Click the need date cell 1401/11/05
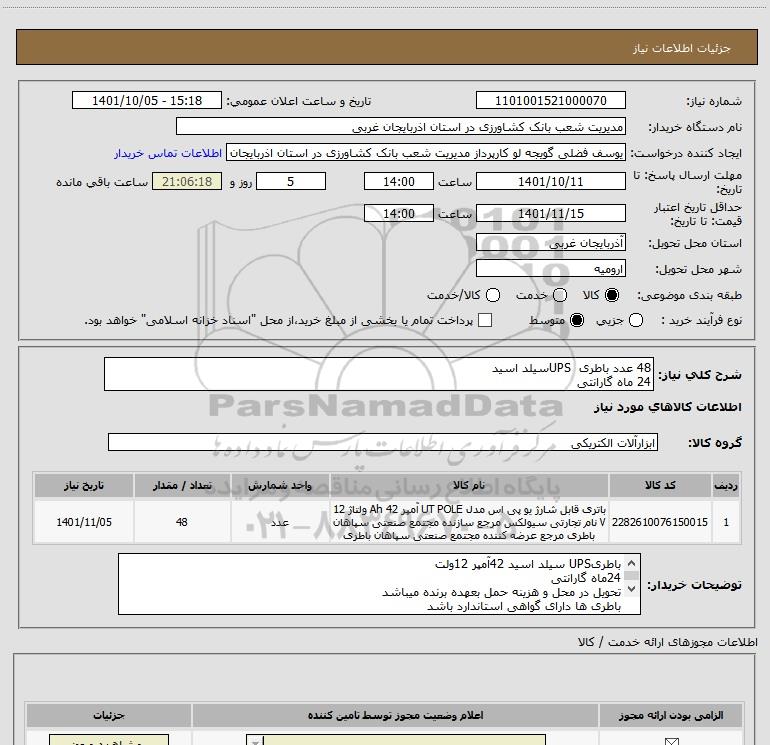 83,522
